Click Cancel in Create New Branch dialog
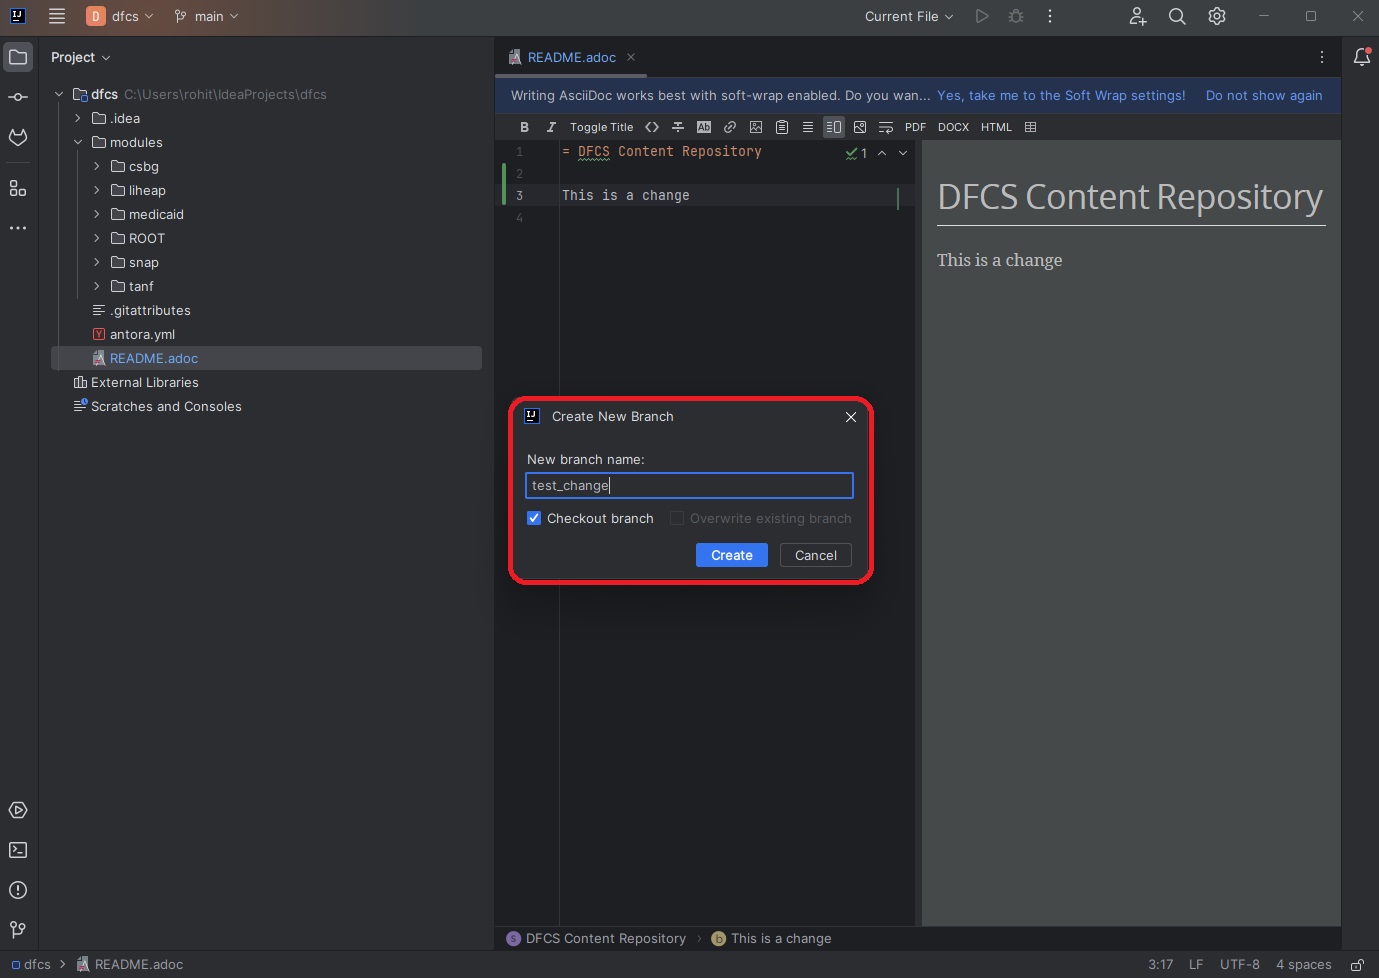 click(816, 555)
